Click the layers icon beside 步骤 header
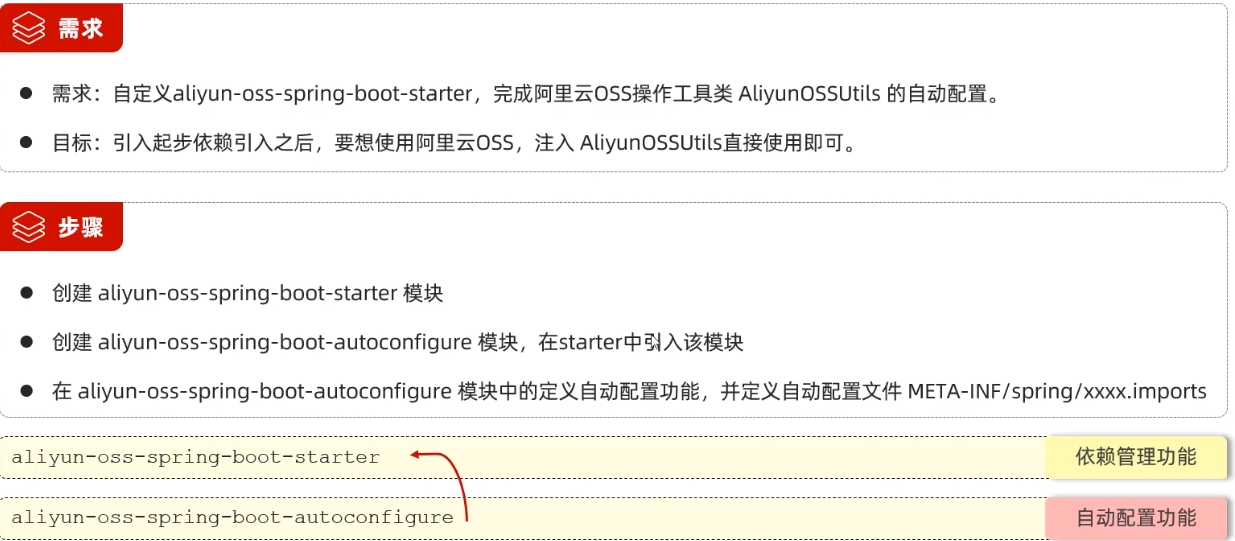The height and width of the screenshot is (541, 1235). pyautogui.click(x=28, y=228)
